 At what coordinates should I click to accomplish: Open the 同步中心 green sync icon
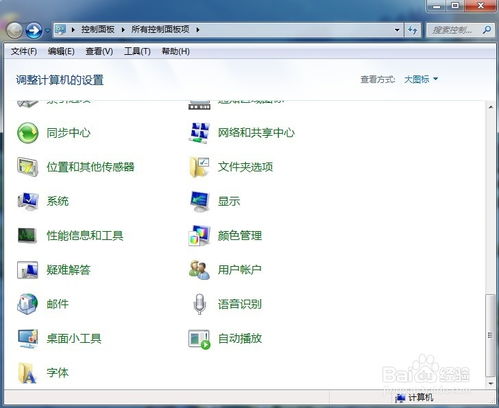pos(28,133)
